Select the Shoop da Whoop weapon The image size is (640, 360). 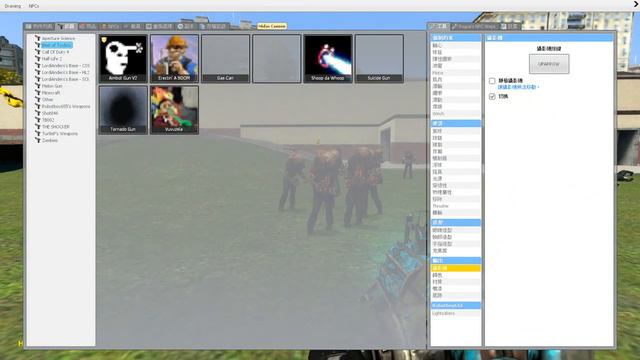328,58
